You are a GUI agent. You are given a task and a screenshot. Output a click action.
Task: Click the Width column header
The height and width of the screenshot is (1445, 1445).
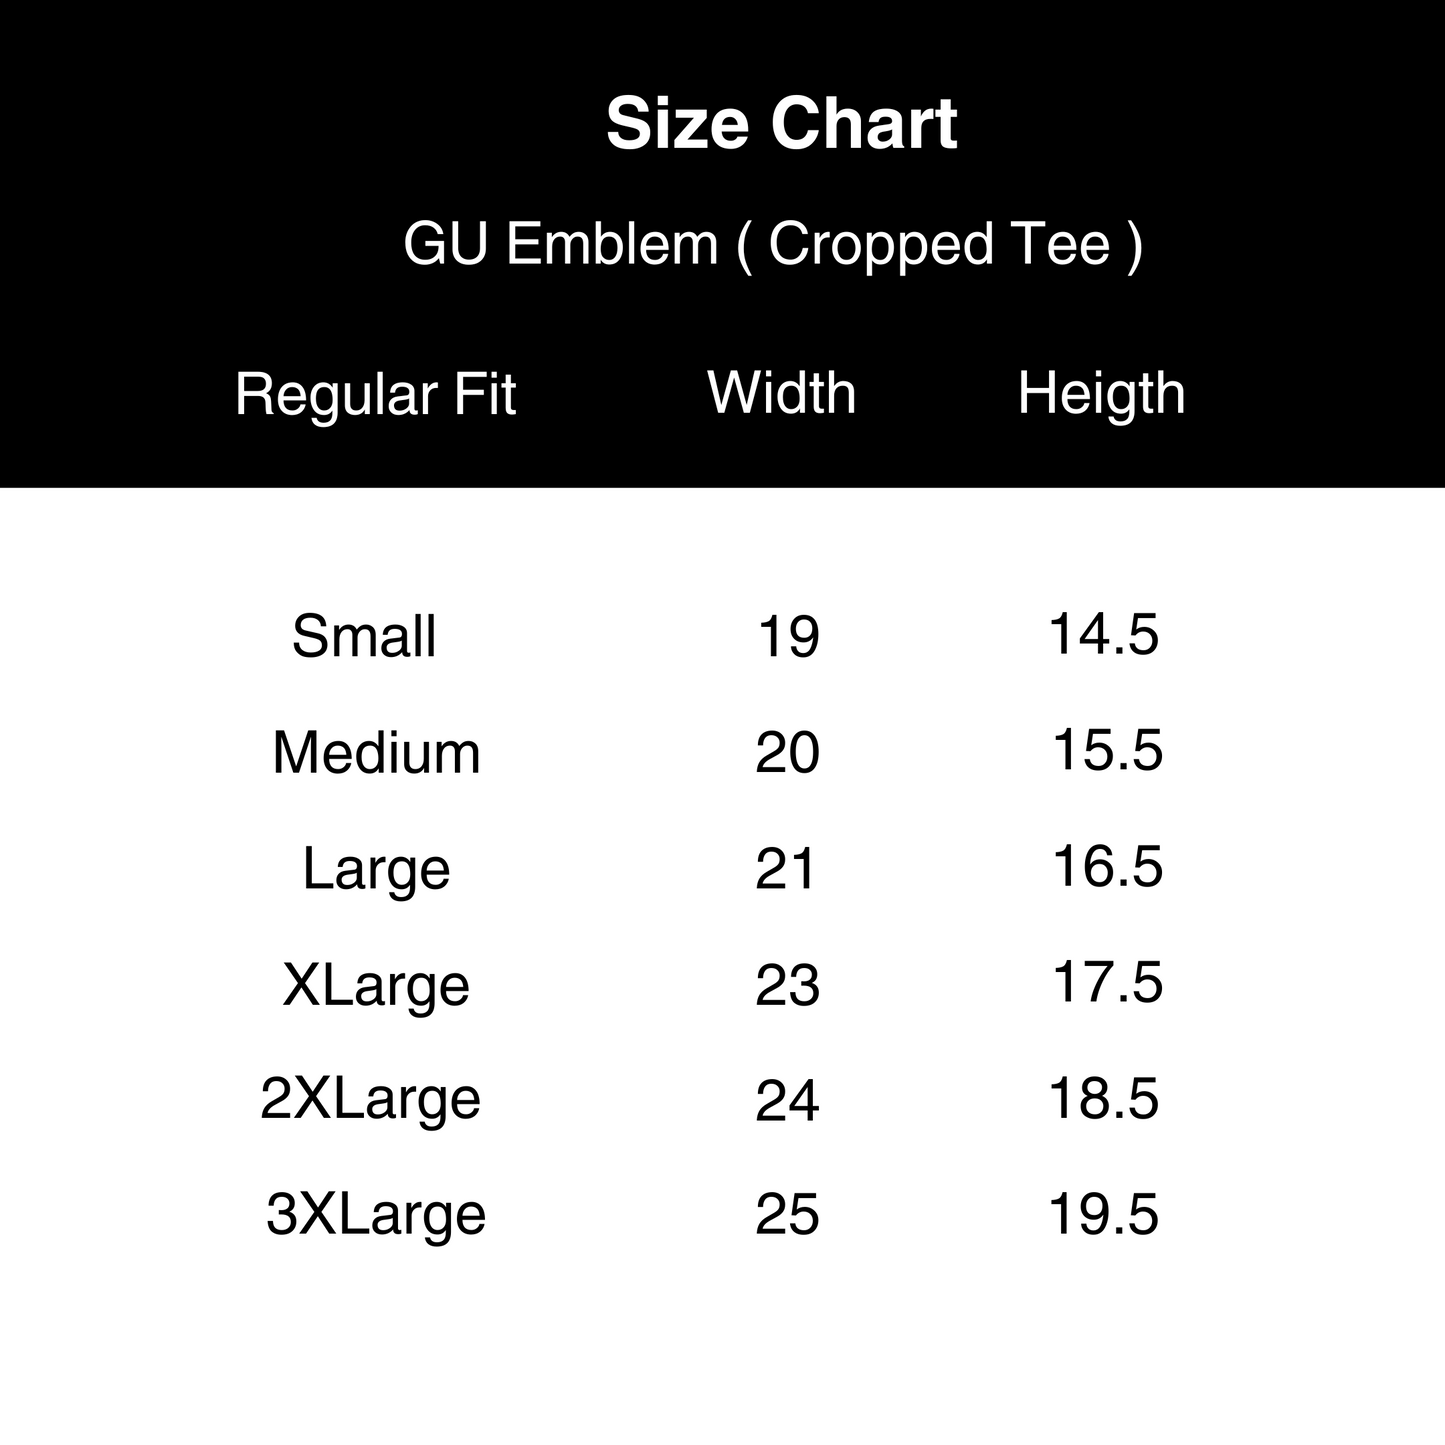point(781,392)
